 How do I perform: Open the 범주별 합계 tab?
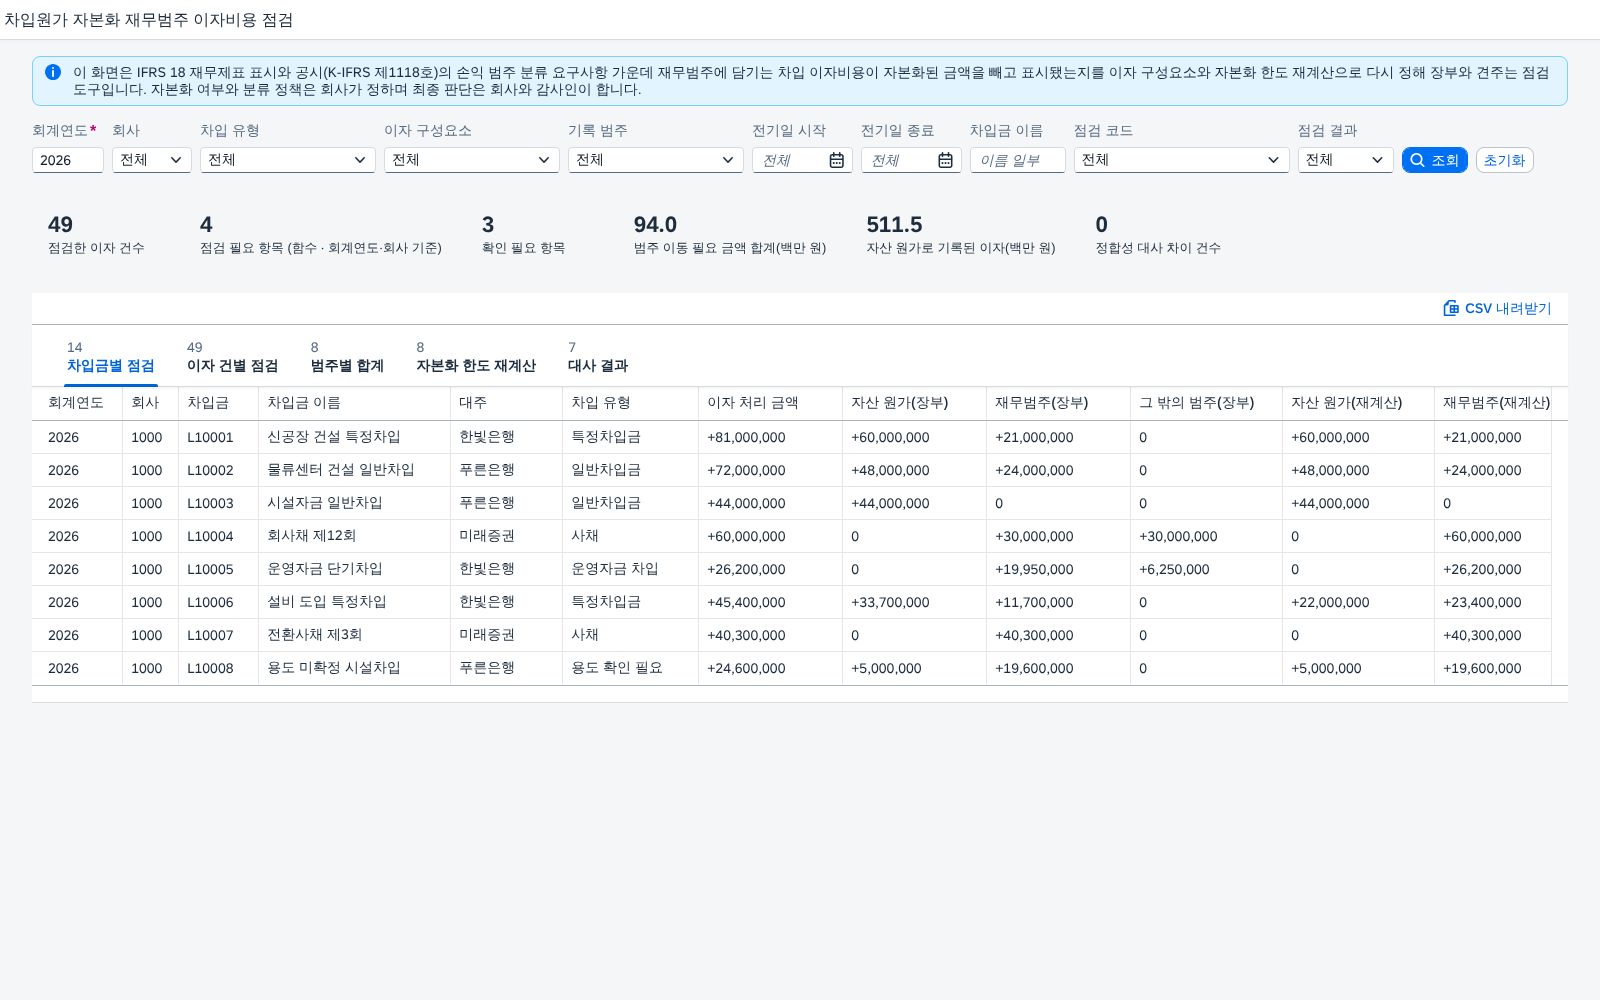[x=347, y=358]
